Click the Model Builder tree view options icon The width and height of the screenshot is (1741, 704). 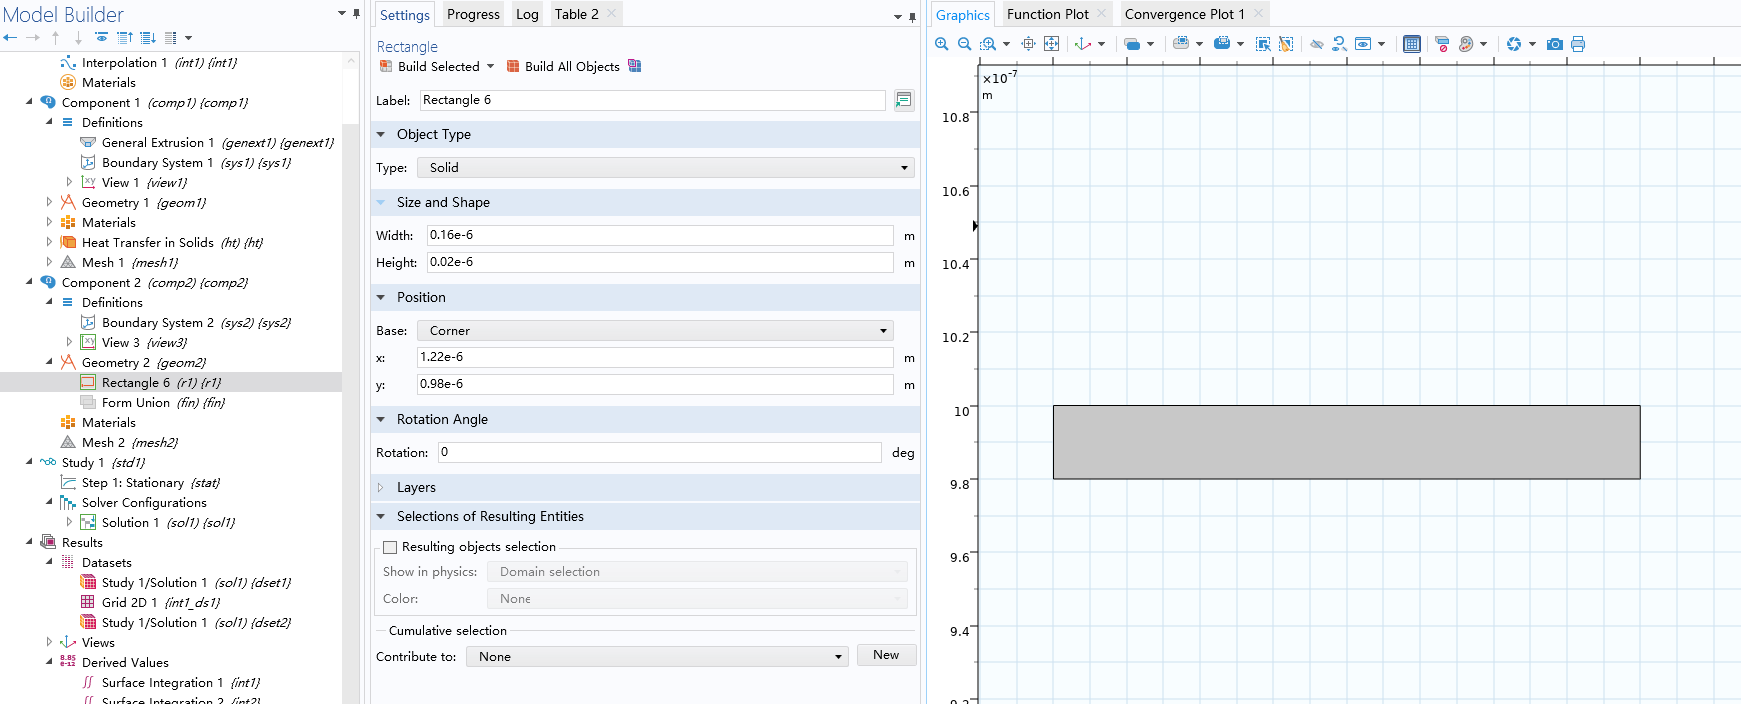click(171, 38)
